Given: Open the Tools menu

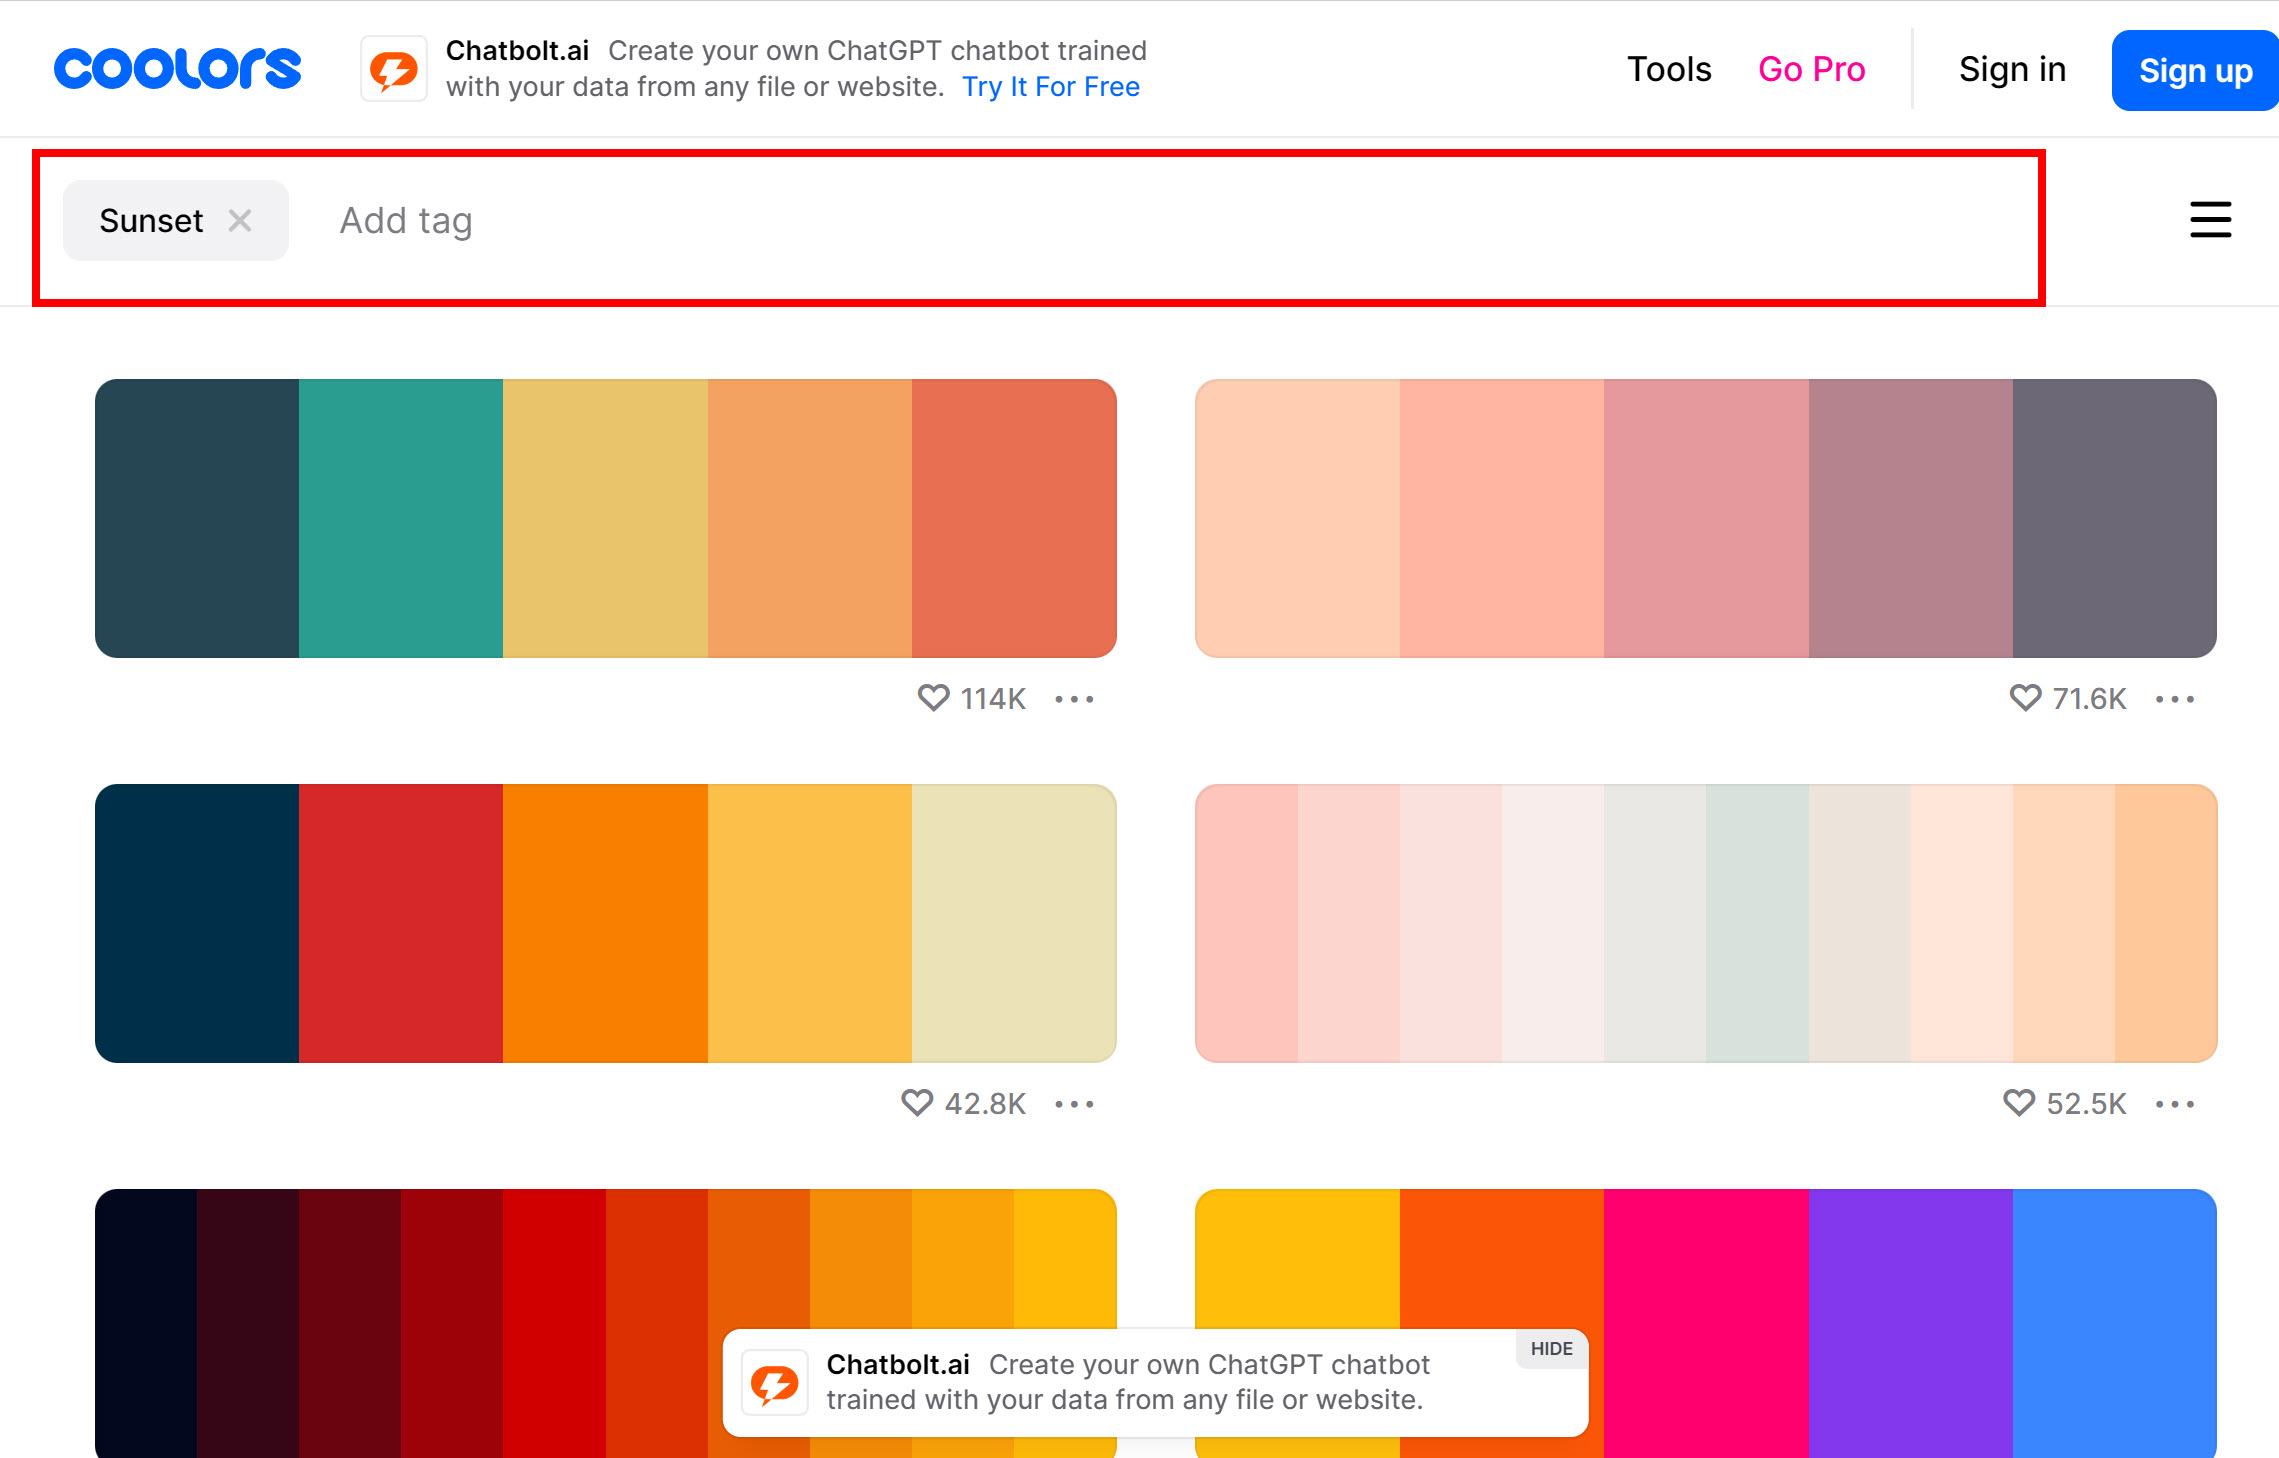Looking at the screenshot, I should point(1669,69).
